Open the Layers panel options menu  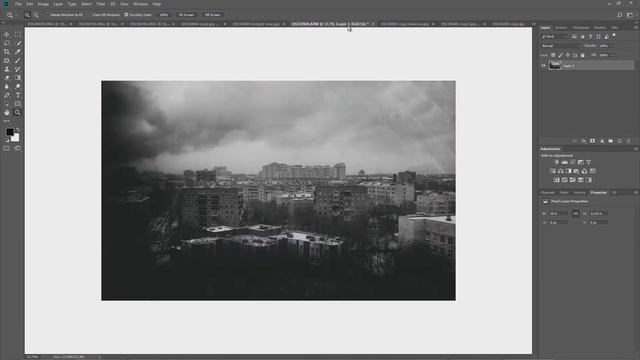point(636,28)
